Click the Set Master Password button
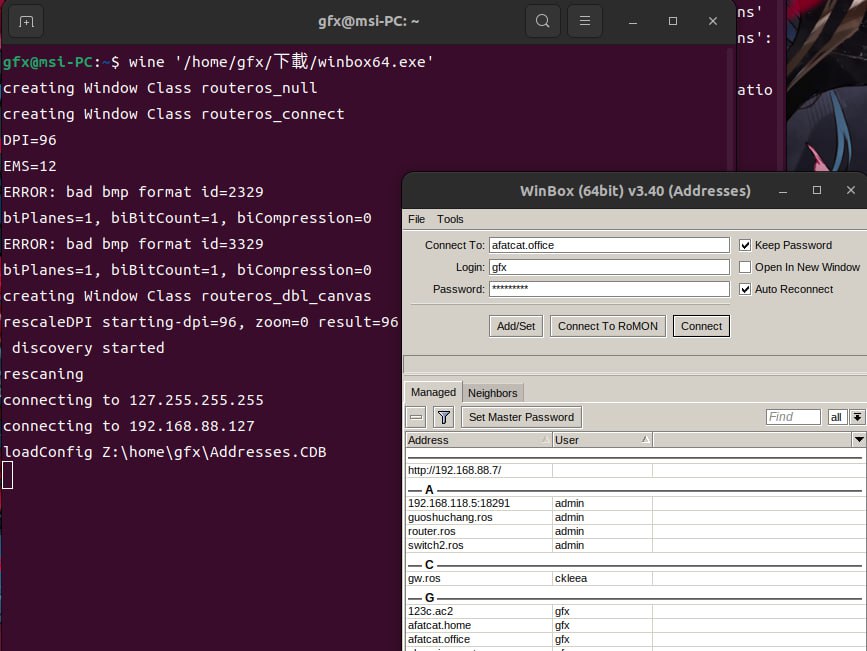867x651 pixels. point(521,417)
